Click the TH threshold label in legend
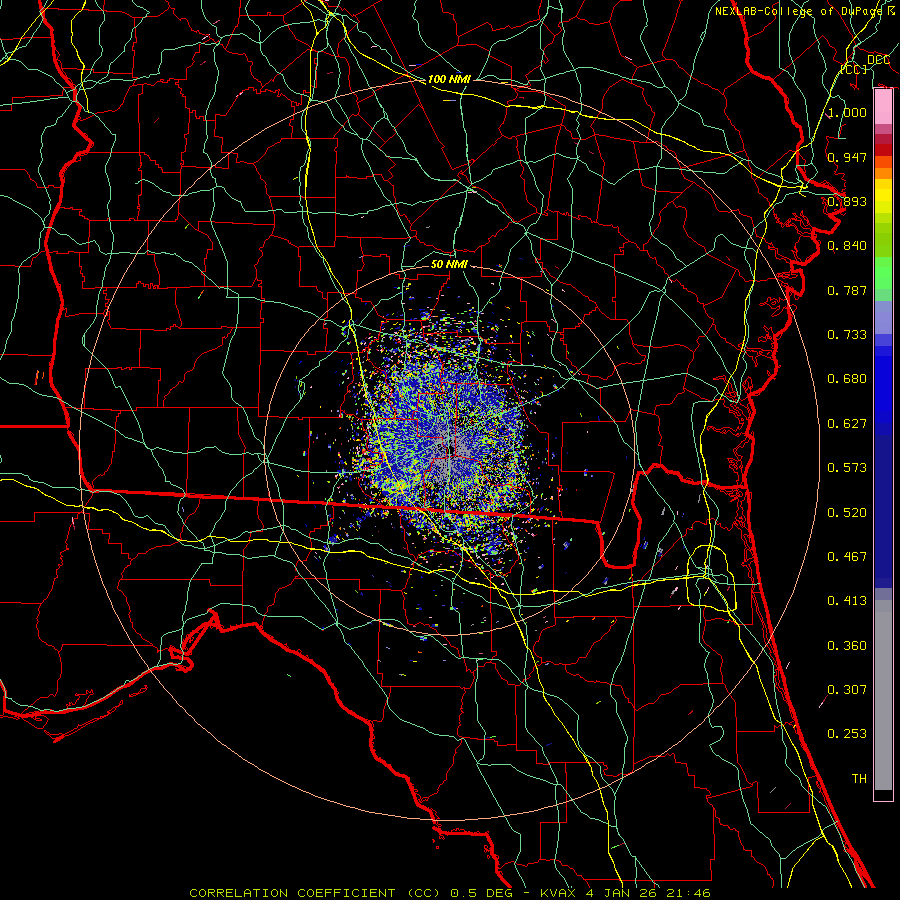This screenshot has height=900, width=900. tap(859, 779)
